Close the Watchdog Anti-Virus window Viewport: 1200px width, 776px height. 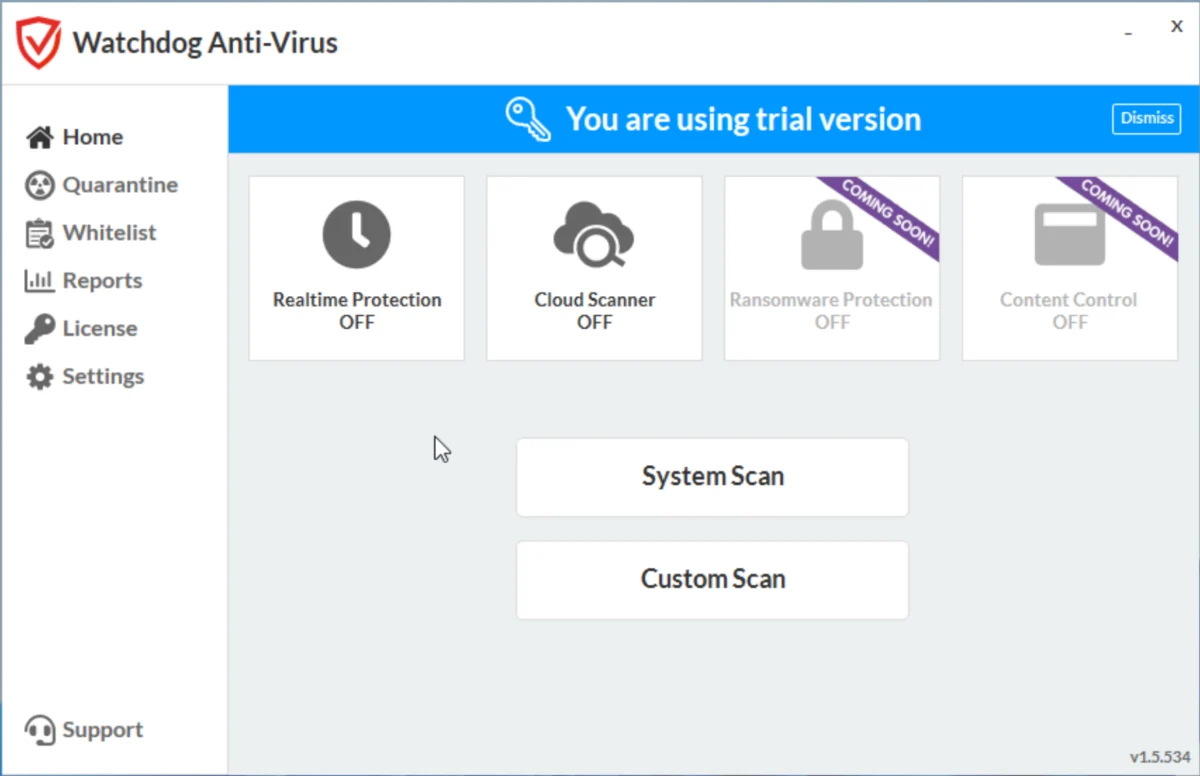tap(1177, 28)
